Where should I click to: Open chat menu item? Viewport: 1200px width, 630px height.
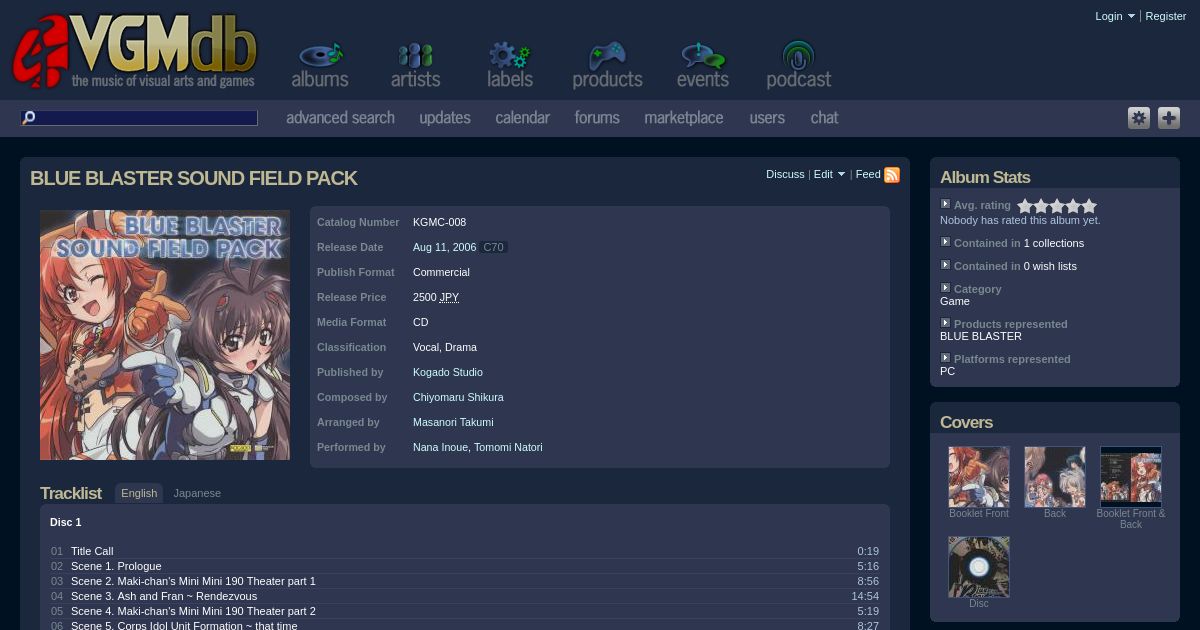point(824,118)
